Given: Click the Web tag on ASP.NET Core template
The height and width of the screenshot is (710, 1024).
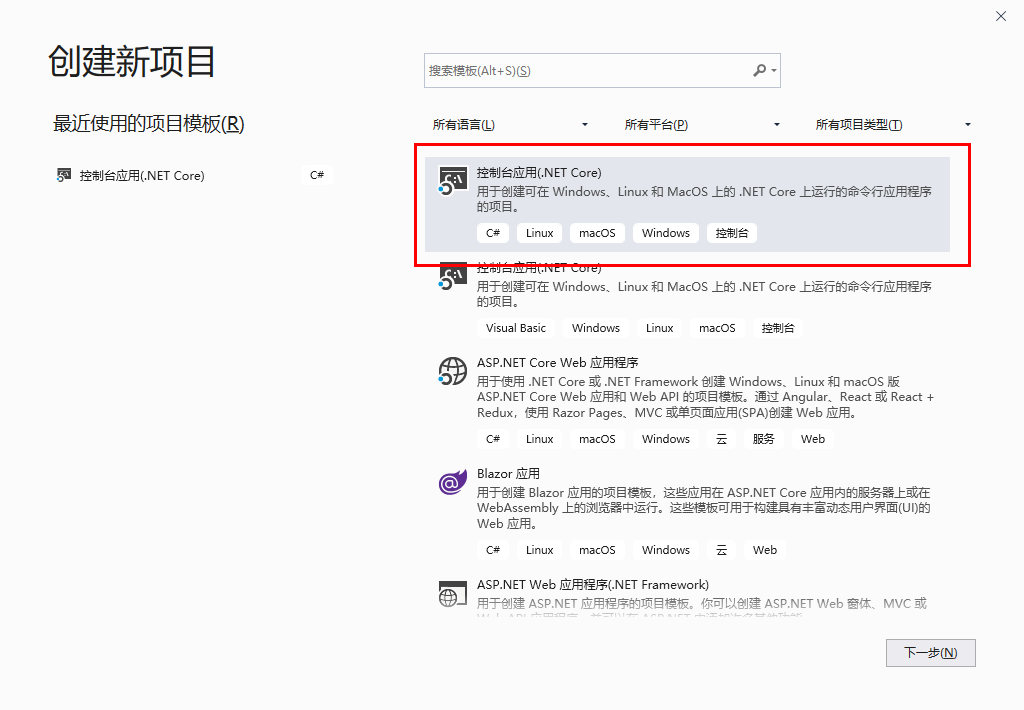Looking at the screenshot, I should tap(813, 439).
